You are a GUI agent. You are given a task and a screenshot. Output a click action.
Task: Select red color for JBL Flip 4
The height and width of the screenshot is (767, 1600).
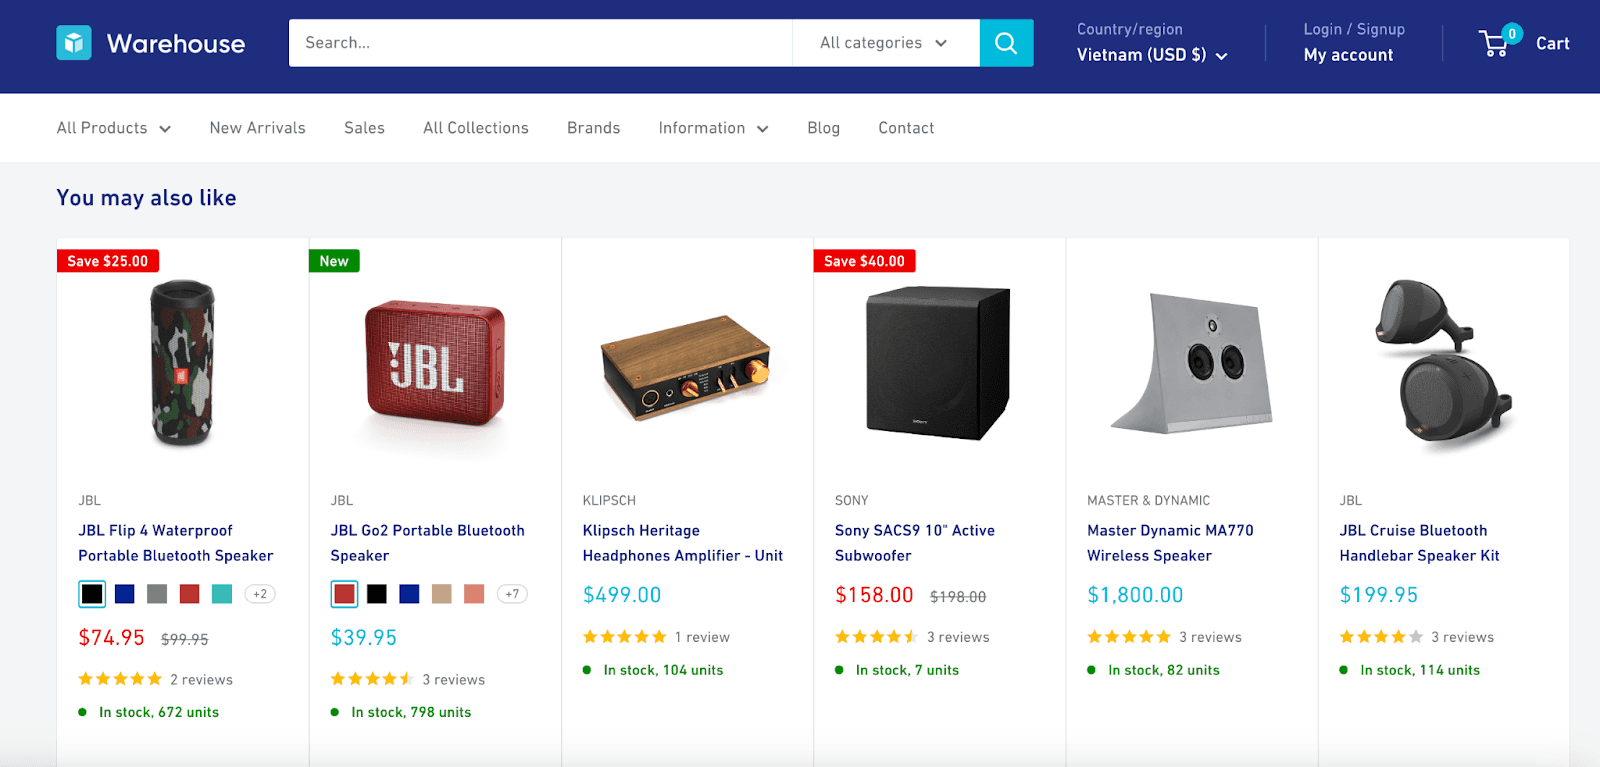[190, 594]
